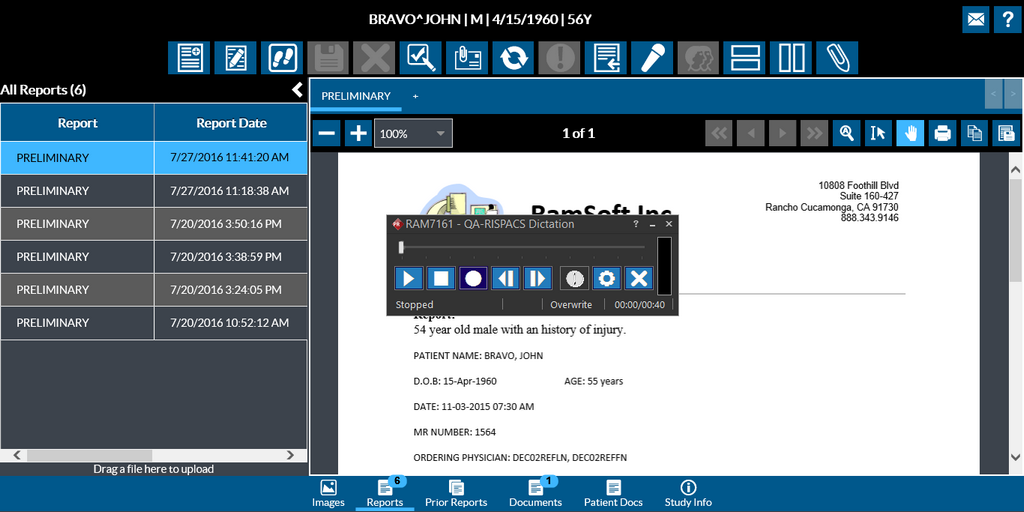This screenshot has height=512, width=1024.
Task: Switch to the Prior Reports tab
Action: 456,494
